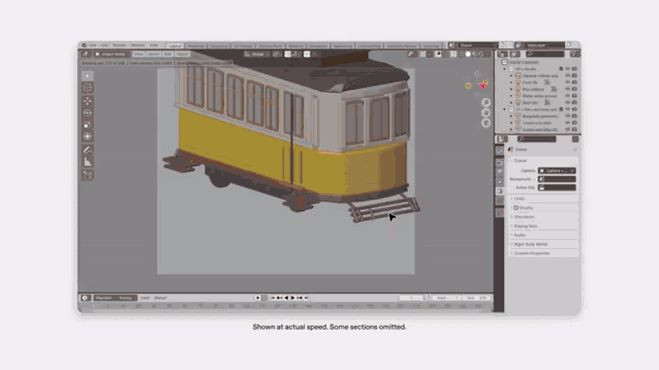Open the Add menu in viewport header

pos(168,54)
